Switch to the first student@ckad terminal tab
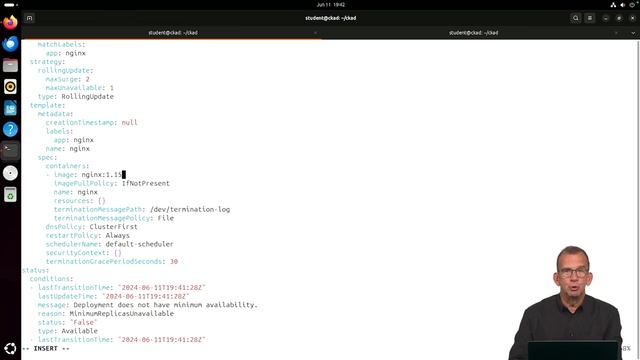Screen dimensions: 640x360 [x=173, y=33]
